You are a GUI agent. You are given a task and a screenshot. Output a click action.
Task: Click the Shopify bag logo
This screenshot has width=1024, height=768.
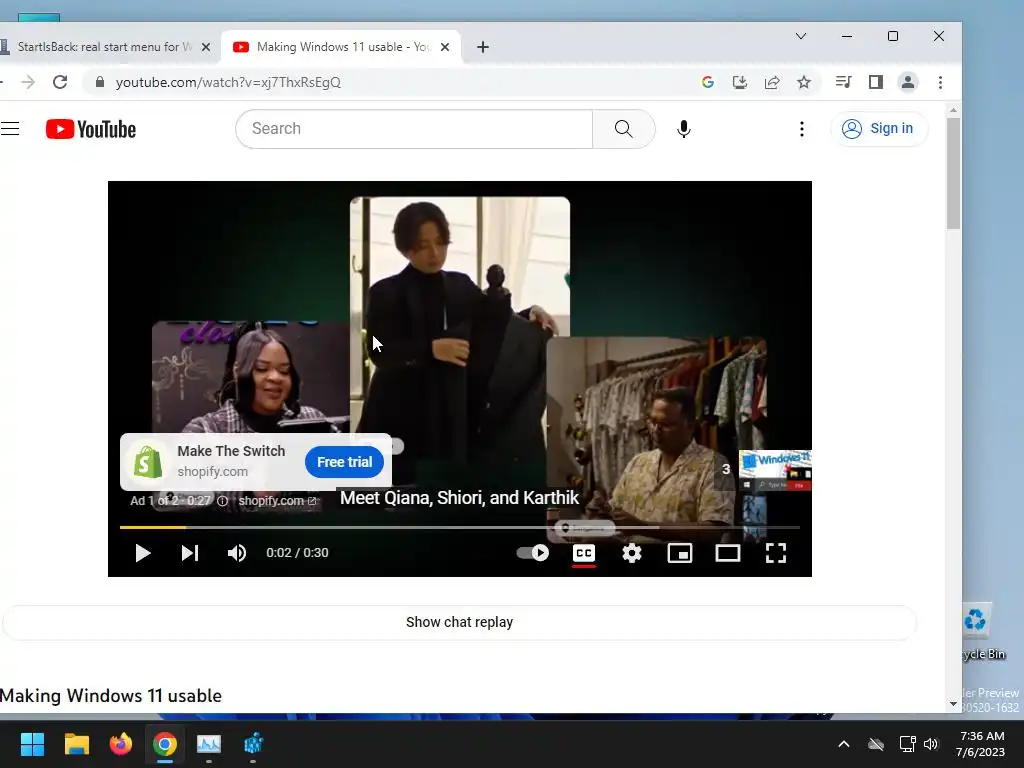148,462
